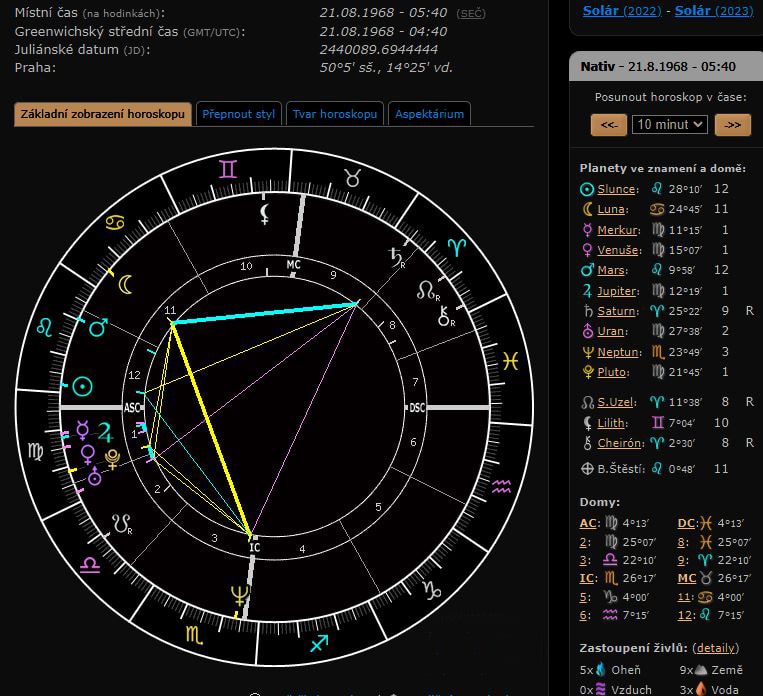Open the Slunce planet link
The width and height of the screenshot is (763, 696).
[x=616, y=189]
